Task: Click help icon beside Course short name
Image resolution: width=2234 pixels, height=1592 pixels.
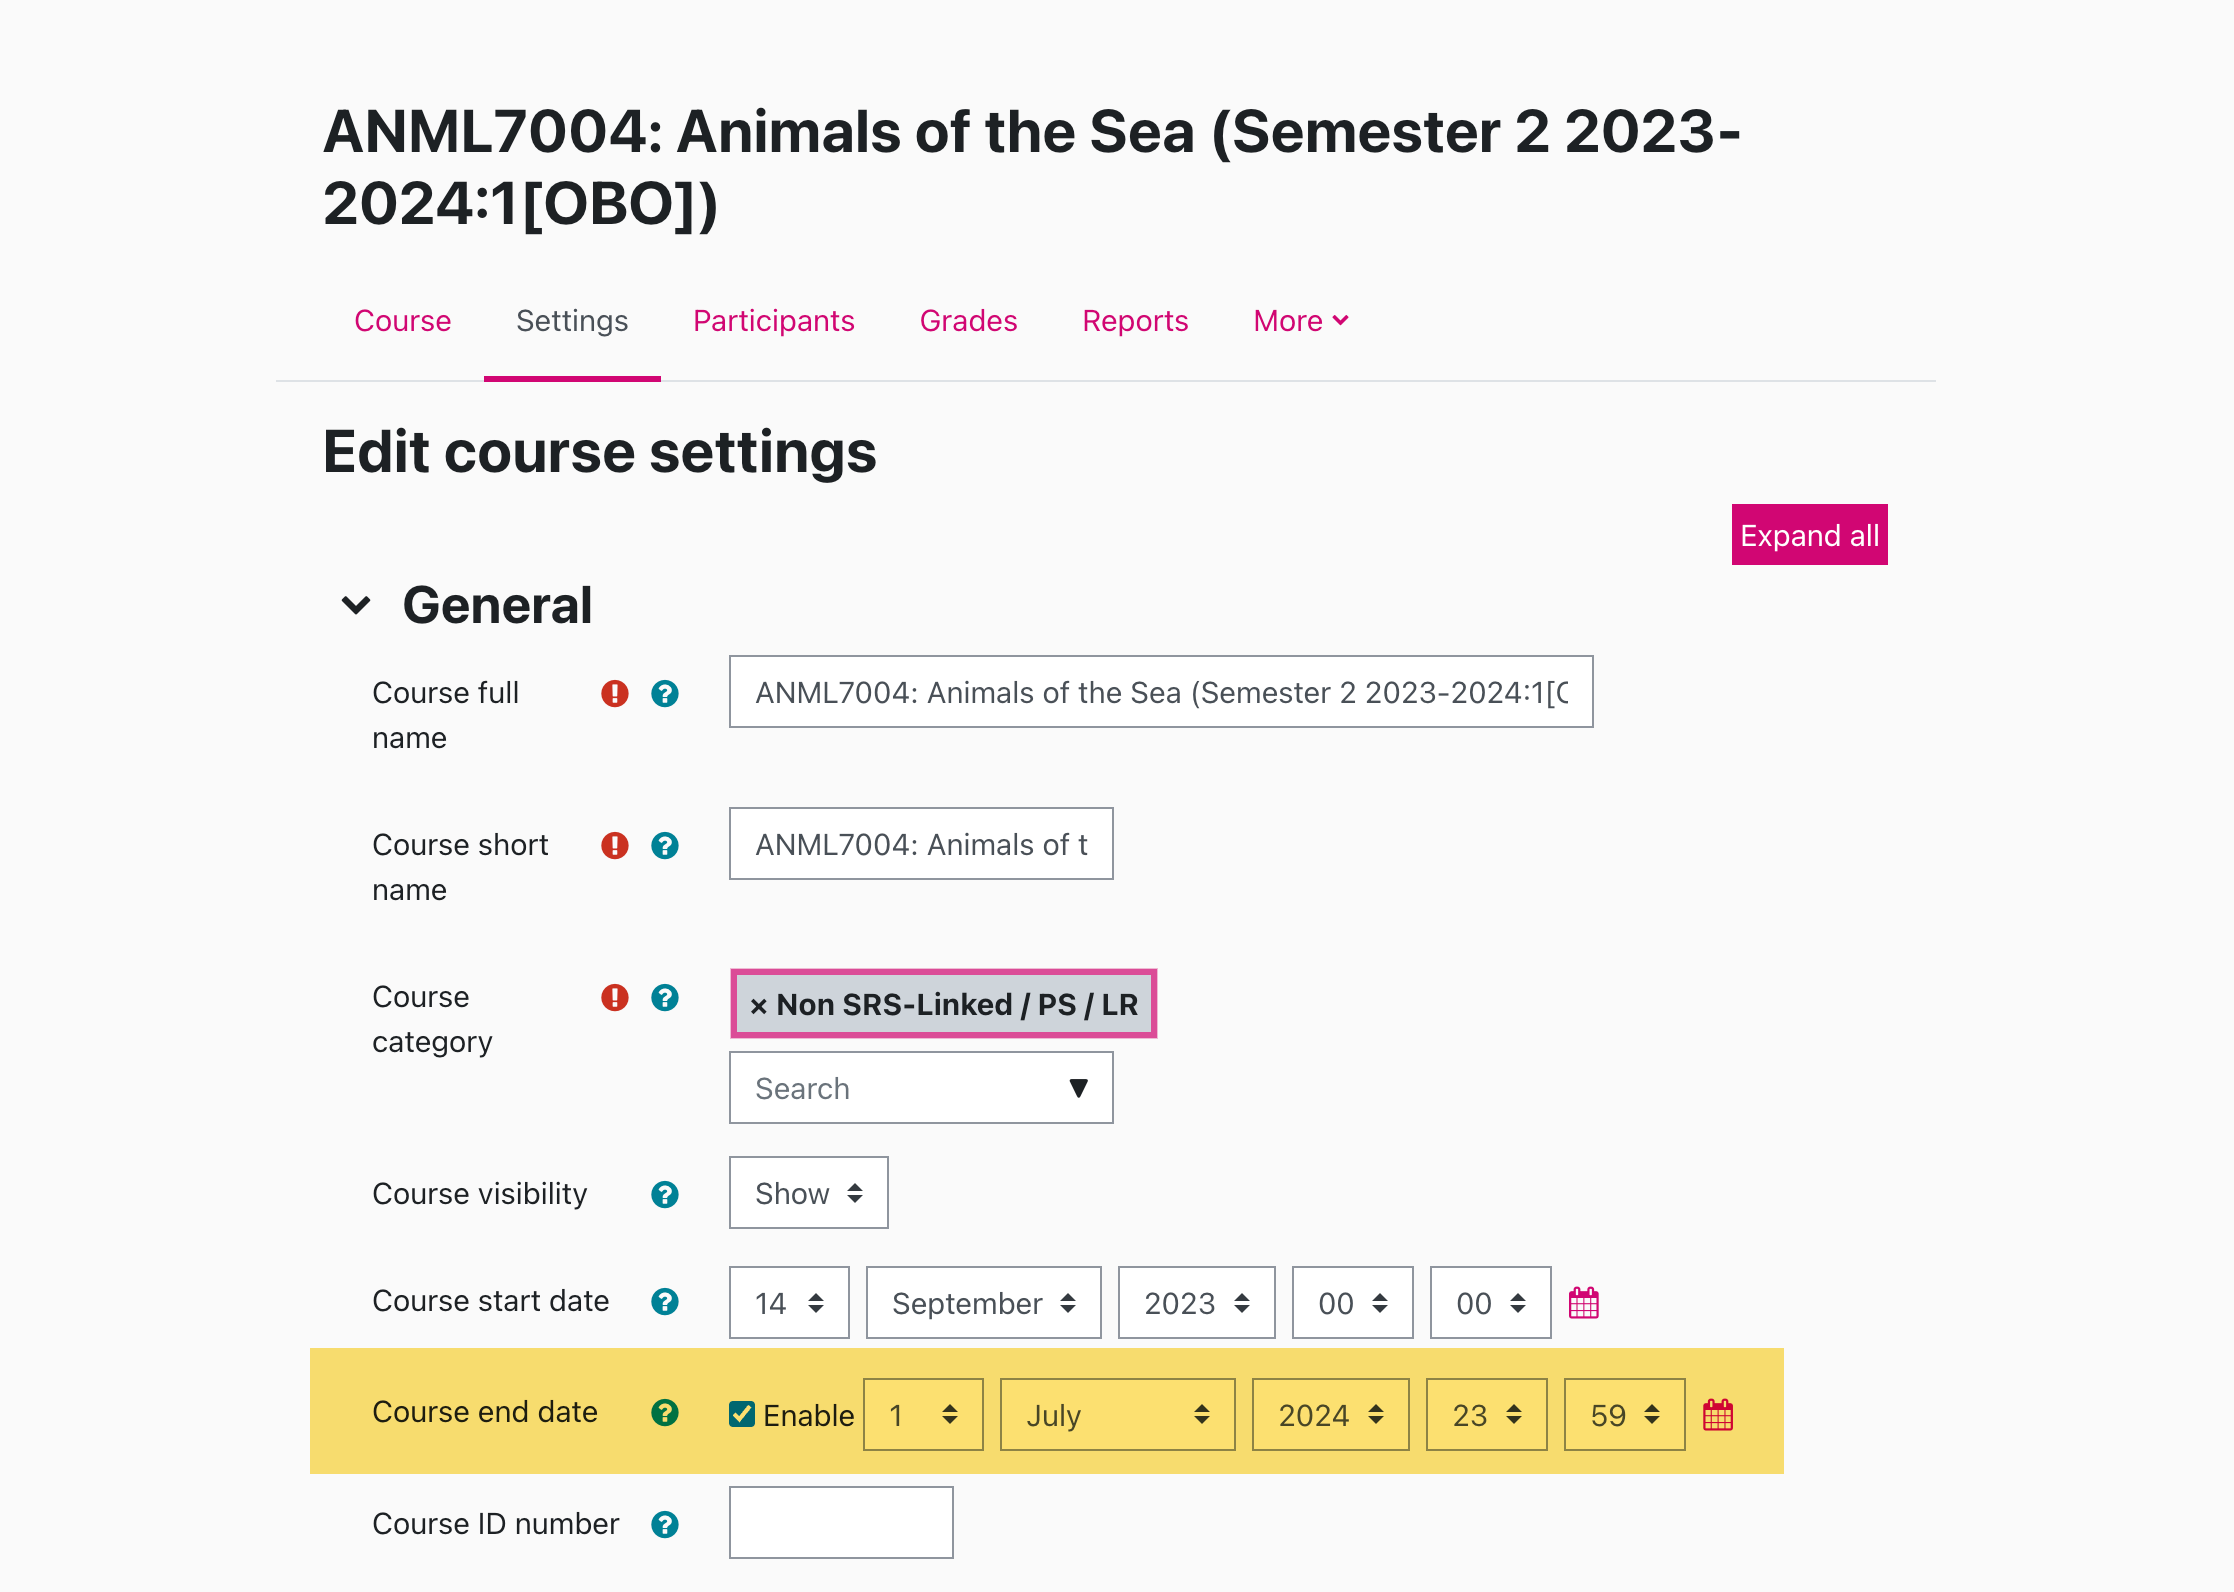Action: pos(664,845)
